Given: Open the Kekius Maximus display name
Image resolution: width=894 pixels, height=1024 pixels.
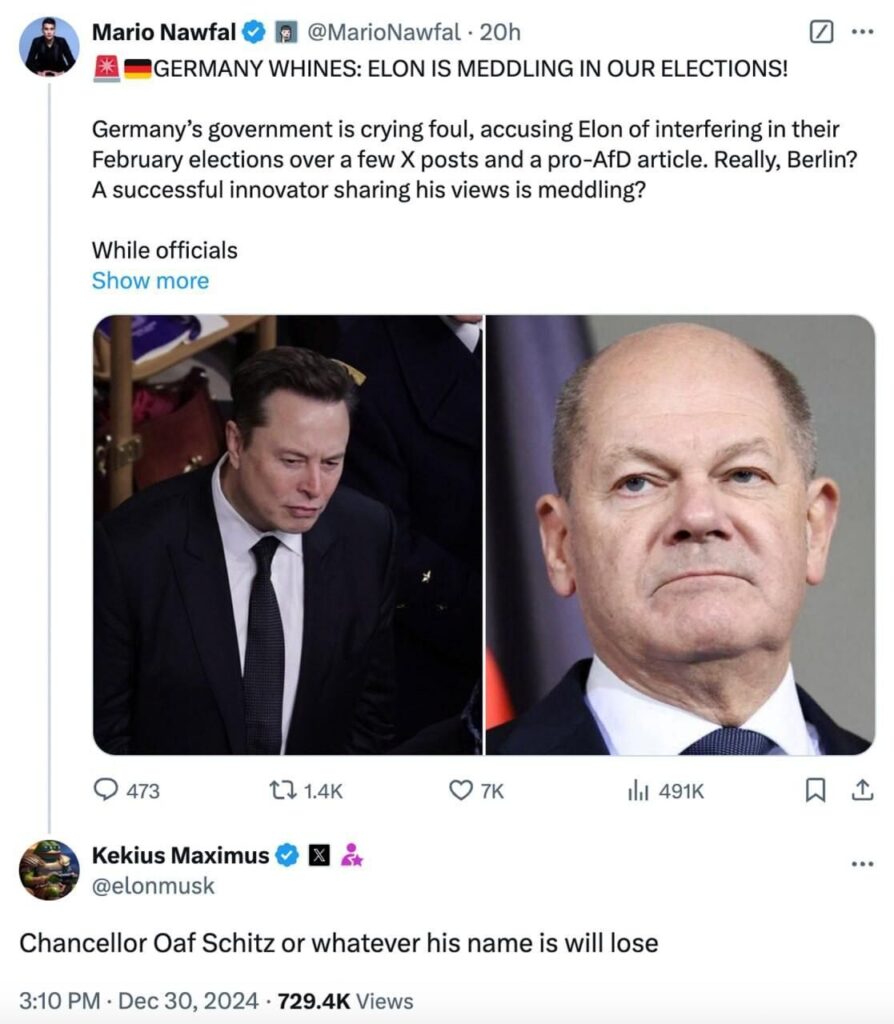Looking at the screenshot, I should pos(180,855).
